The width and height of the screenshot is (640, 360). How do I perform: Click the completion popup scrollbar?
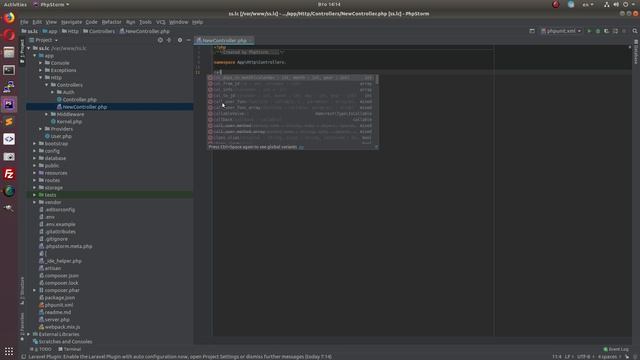[x=376, y=80]
